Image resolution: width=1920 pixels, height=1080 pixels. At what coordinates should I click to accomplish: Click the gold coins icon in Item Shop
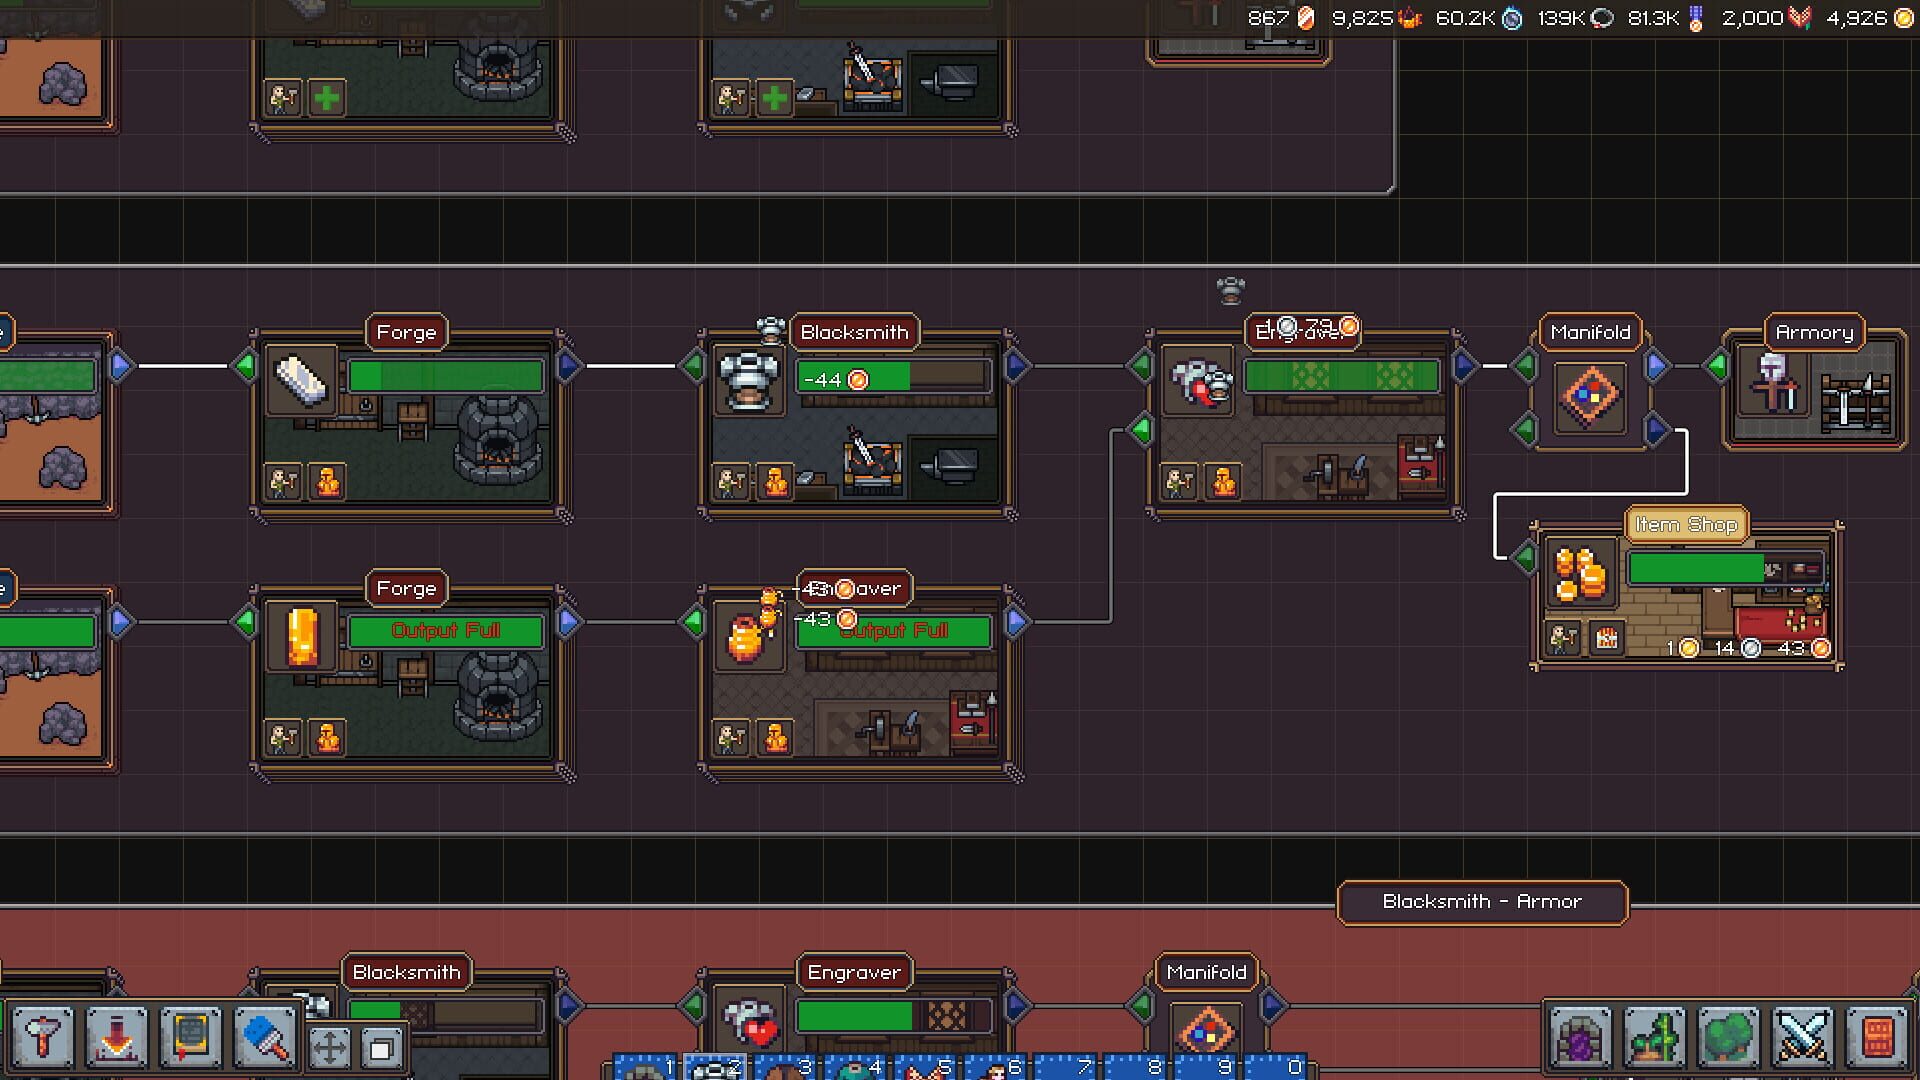coord(1581,574)
